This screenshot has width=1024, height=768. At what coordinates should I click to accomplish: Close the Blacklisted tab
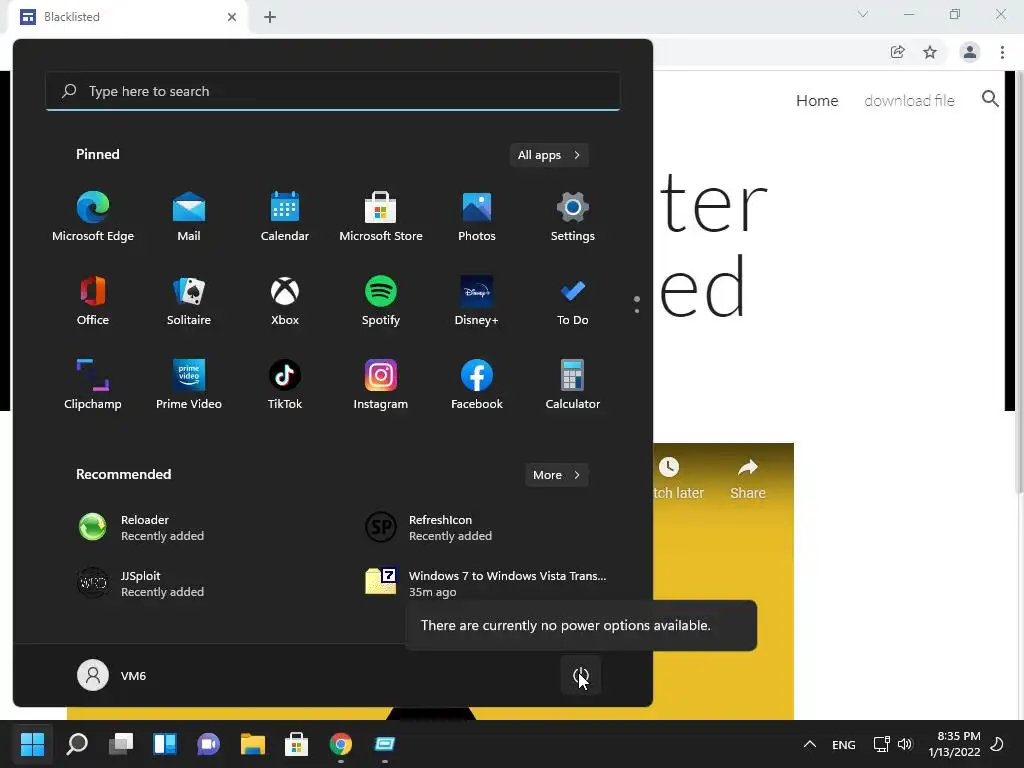pyautogui.click(x=232, y=17)
